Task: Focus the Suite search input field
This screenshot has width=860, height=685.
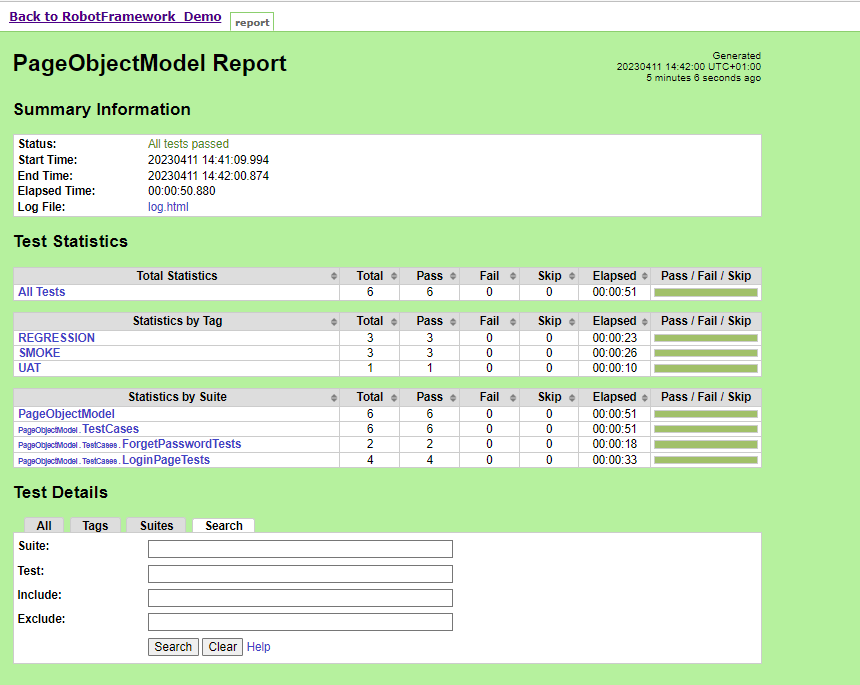Action: [300, 549]
